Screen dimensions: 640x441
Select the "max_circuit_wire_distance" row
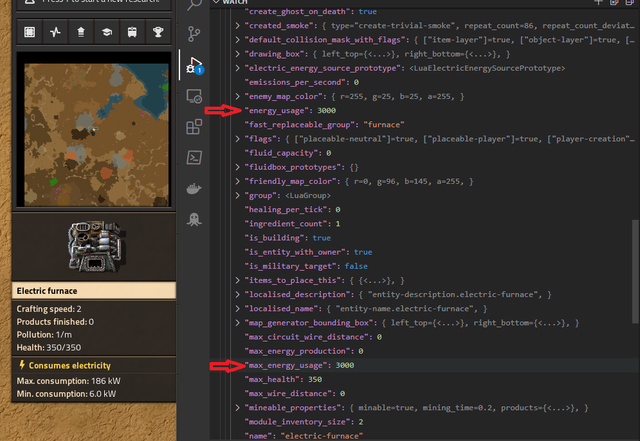click(424, 337)
